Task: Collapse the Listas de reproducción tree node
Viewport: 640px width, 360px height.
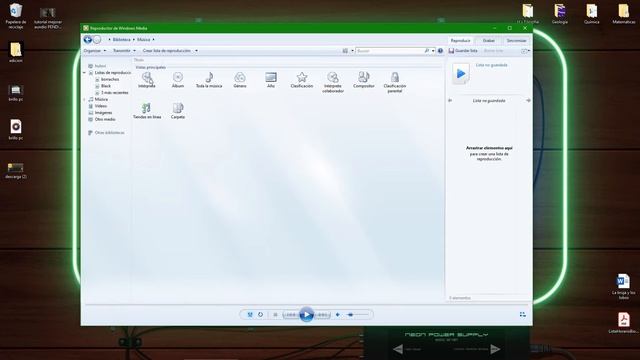Action: pyautogui.click(x=84, y=73)
